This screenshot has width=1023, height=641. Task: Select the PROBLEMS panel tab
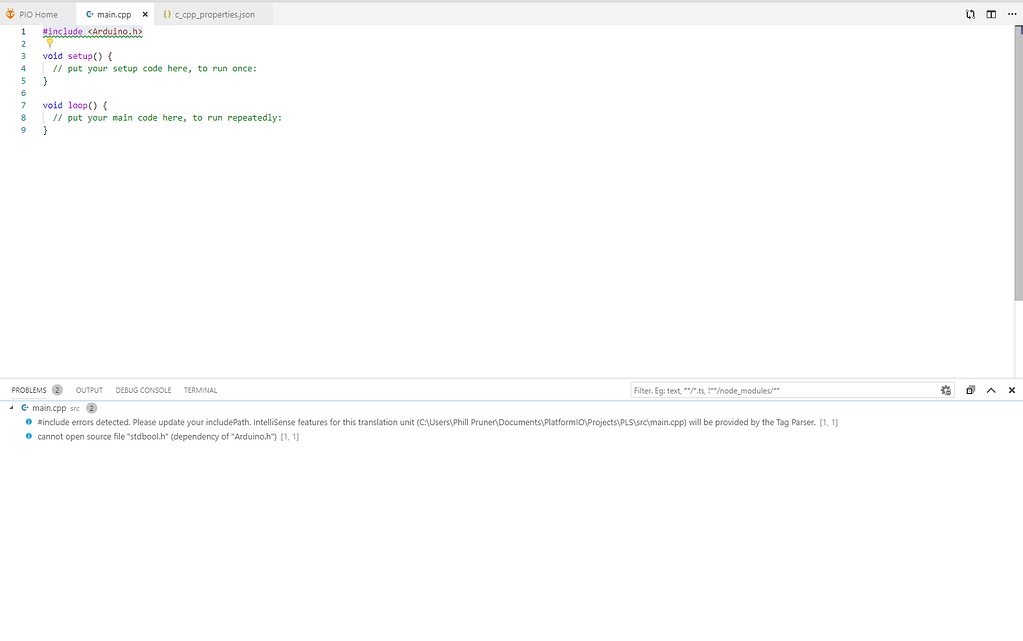pyautogui.click(x=29, y=390)
